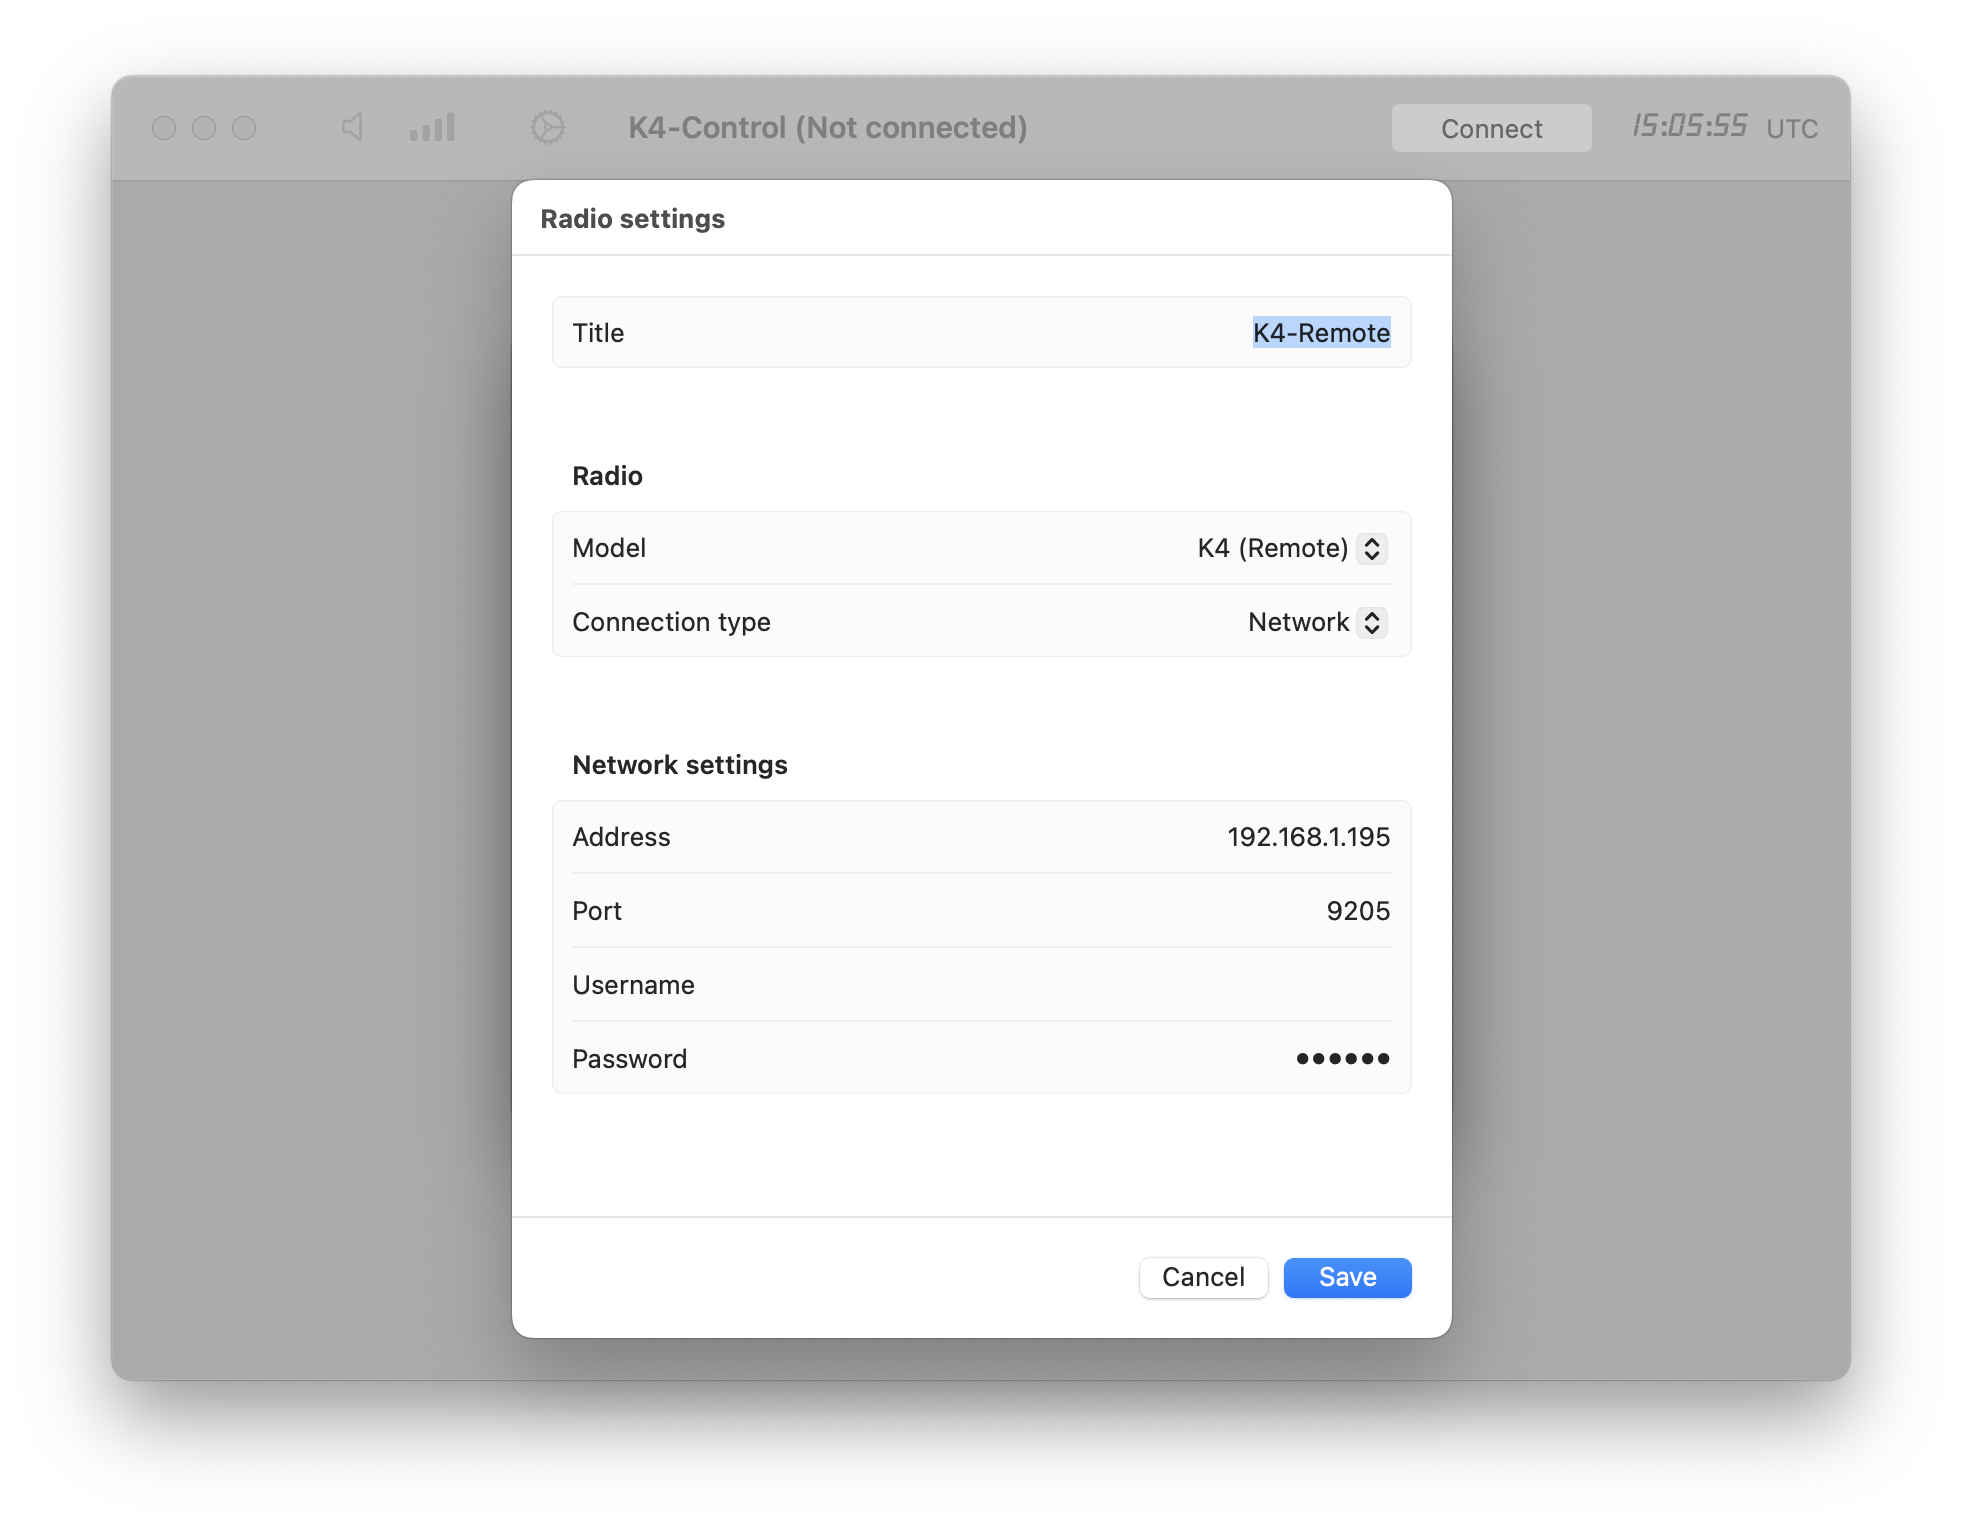The width and height of the screenshot is (1962, 1528).
Task: Save the radio settings
Action: pyautogui.click(x=1347, y=1277)
